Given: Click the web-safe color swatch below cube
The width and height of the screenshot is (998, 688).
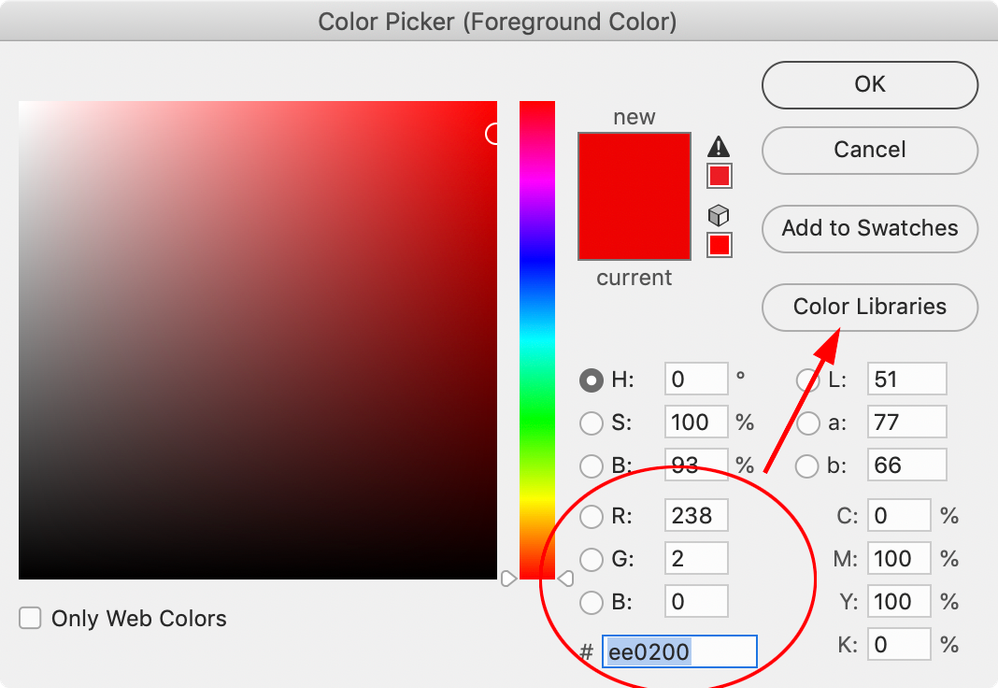Looking at the screenshot, I should click(718, 245).
